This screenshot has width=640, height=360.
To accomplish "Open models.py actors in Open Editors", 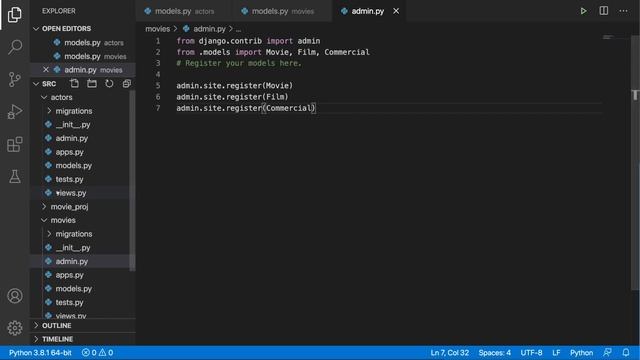I will [x=82, y=42].
